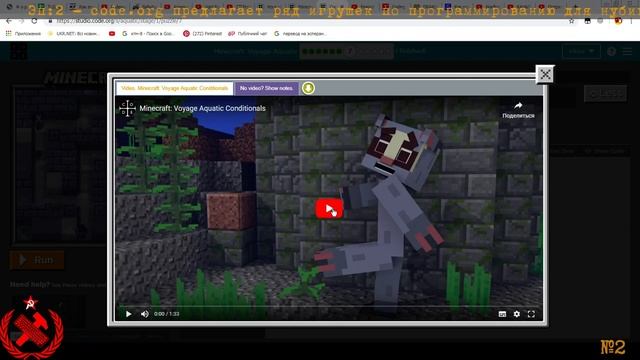Screen dimensions: 640x360
Task: Close the video dialog with the X button
Action: [545, 74]
